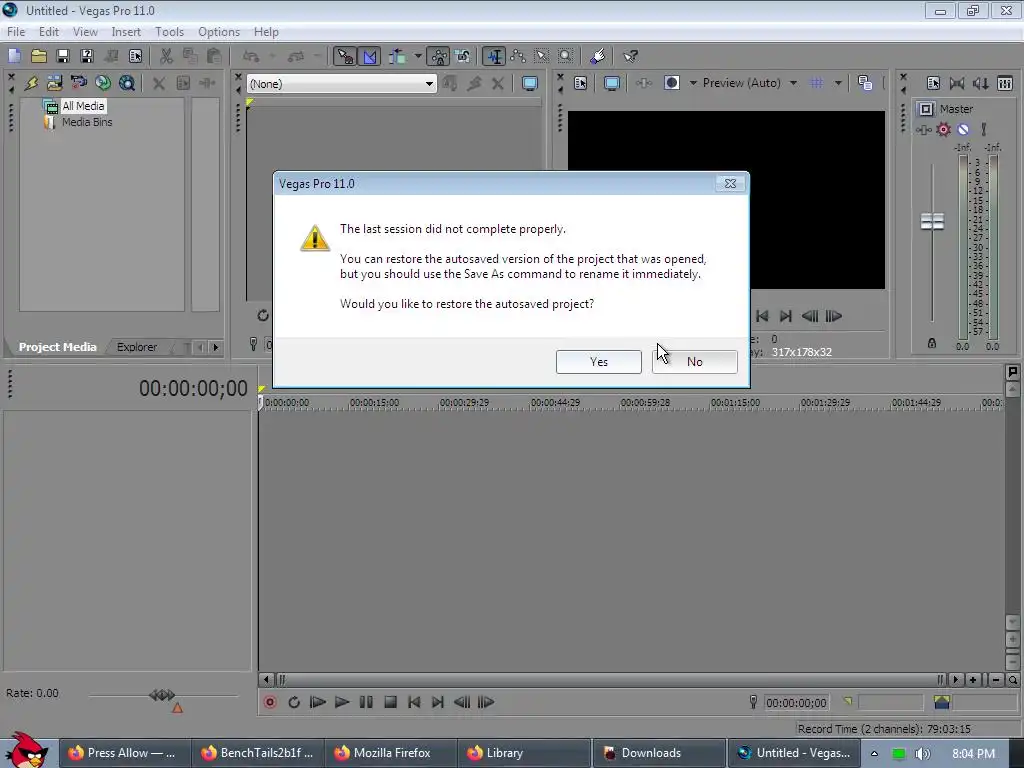Click the What's This help icon
The width and height of the screenshot is (1024, 768).
630,56
